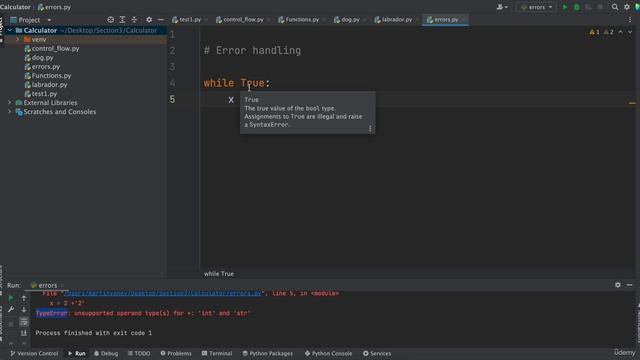
Task: Toggle soft-wrap in Run console
Action: point(24,322)
